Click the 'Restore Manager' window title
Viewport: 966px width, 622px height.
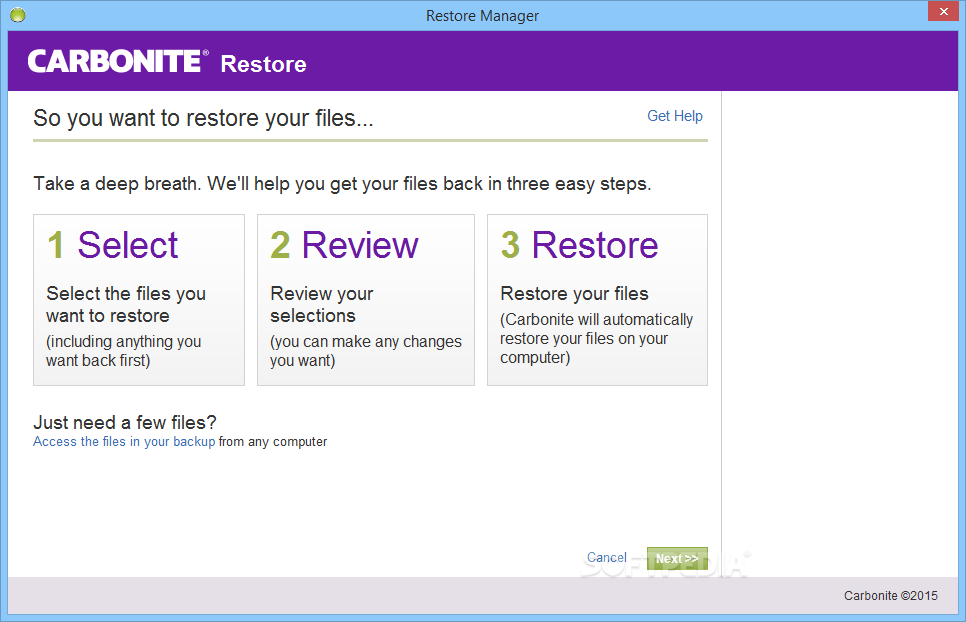click(482, 15)
